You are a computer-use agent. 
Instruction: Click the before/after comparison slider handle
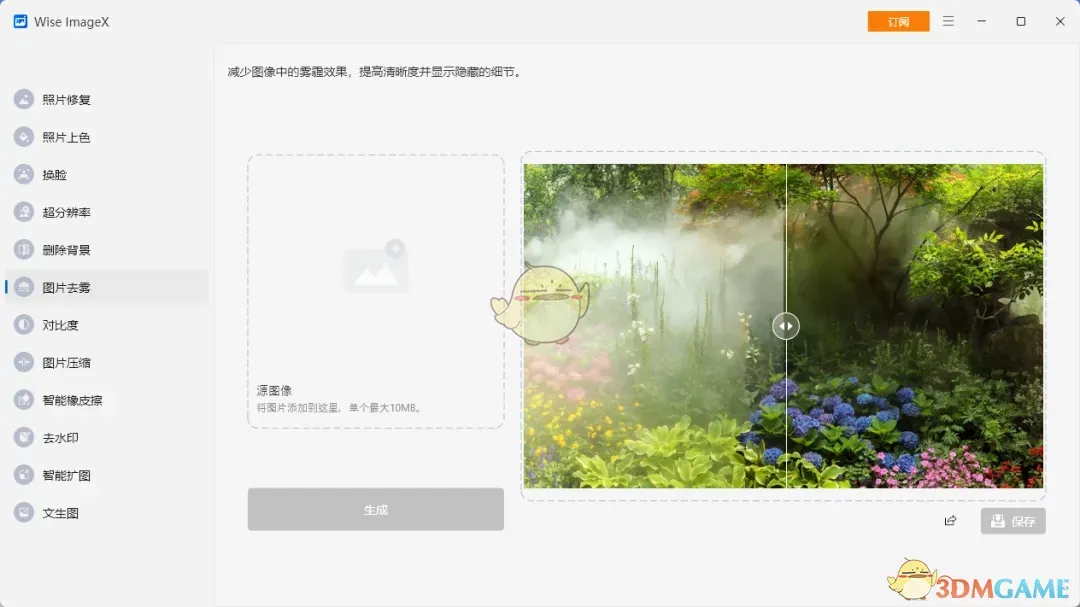point(786,326)
